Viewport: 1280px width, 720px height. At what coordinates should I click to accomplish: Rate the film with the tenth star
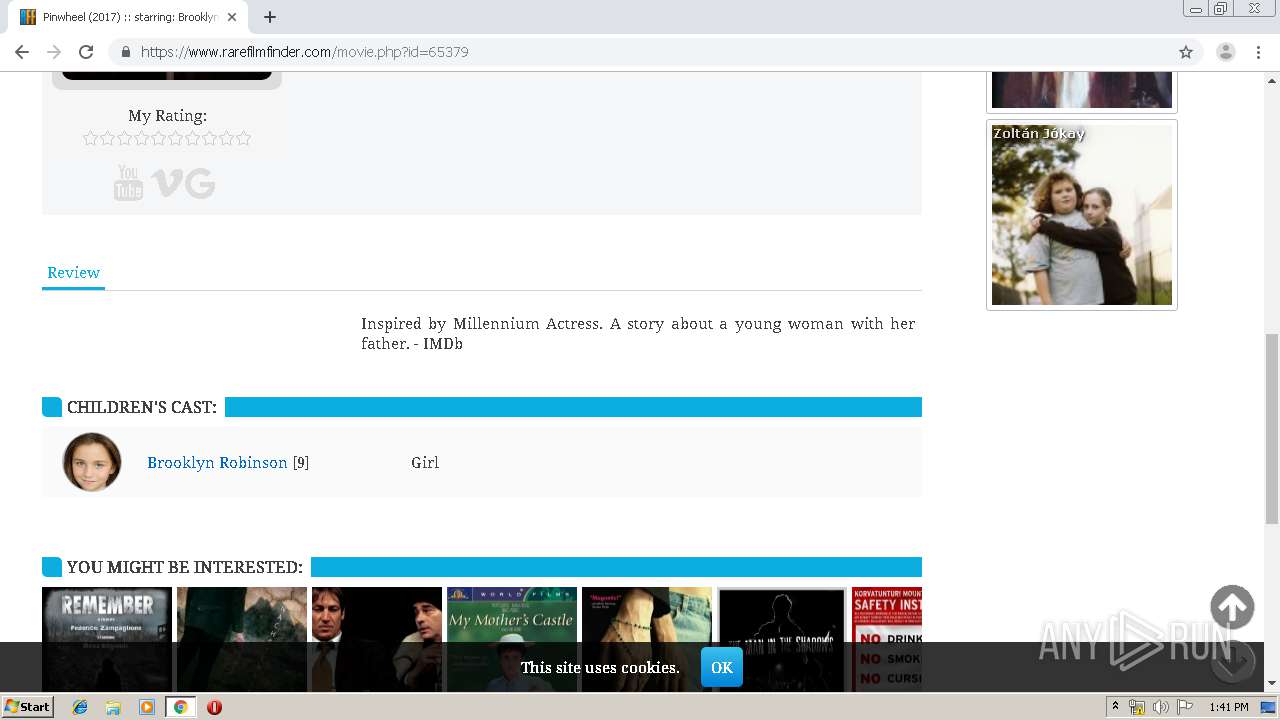(x=243, y=138)
